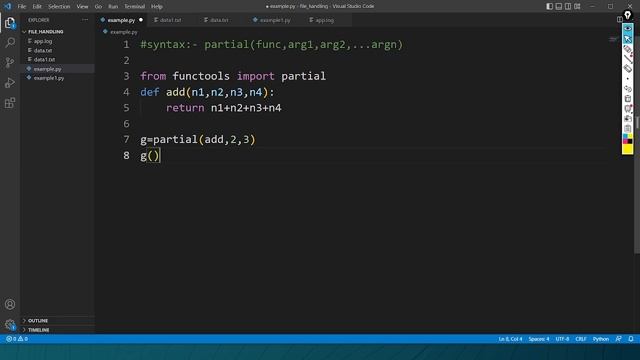The image size is (640, 360).
Task: Switch to the data.txt tab
Action: [x=219, y=20]
